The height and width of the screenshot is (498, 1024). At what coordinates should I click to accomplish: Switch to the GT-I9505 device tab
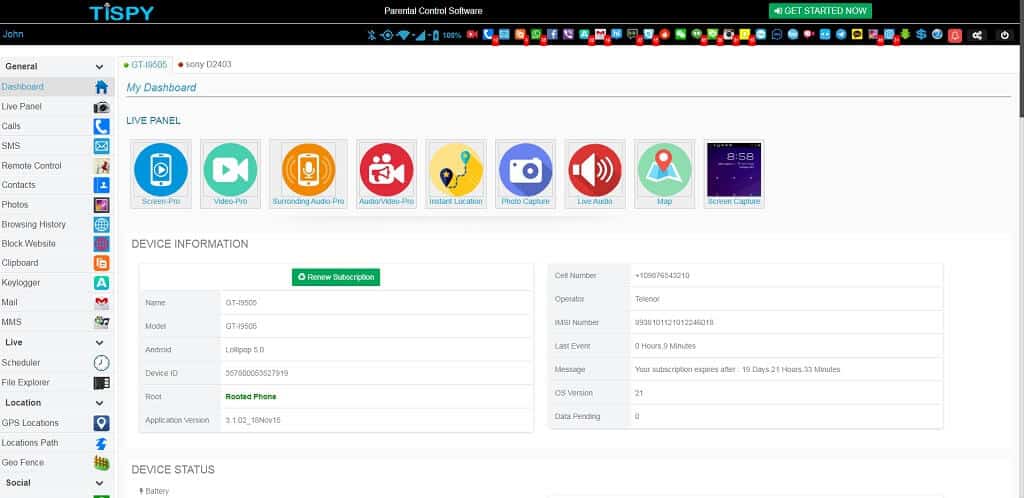[145, 65]
